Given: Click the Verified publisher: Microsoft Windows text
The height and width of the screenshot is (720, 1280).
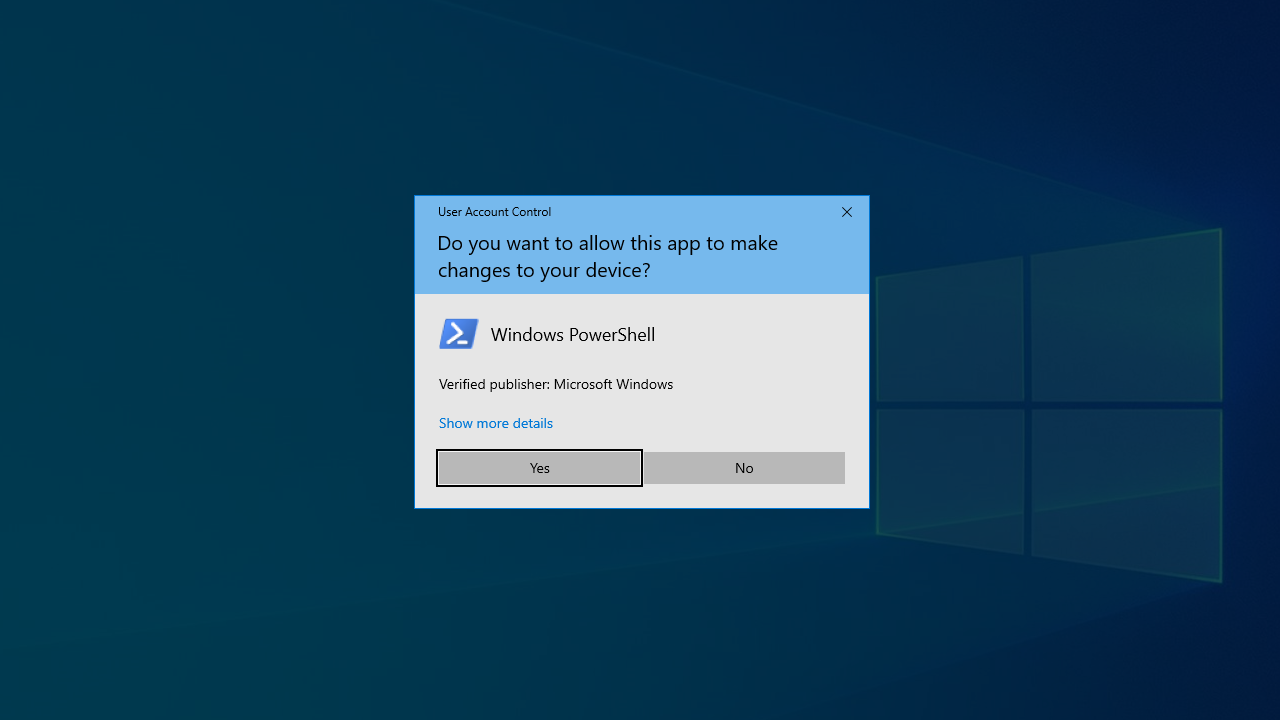Looking at the screenshot, I should coord(556,384).
